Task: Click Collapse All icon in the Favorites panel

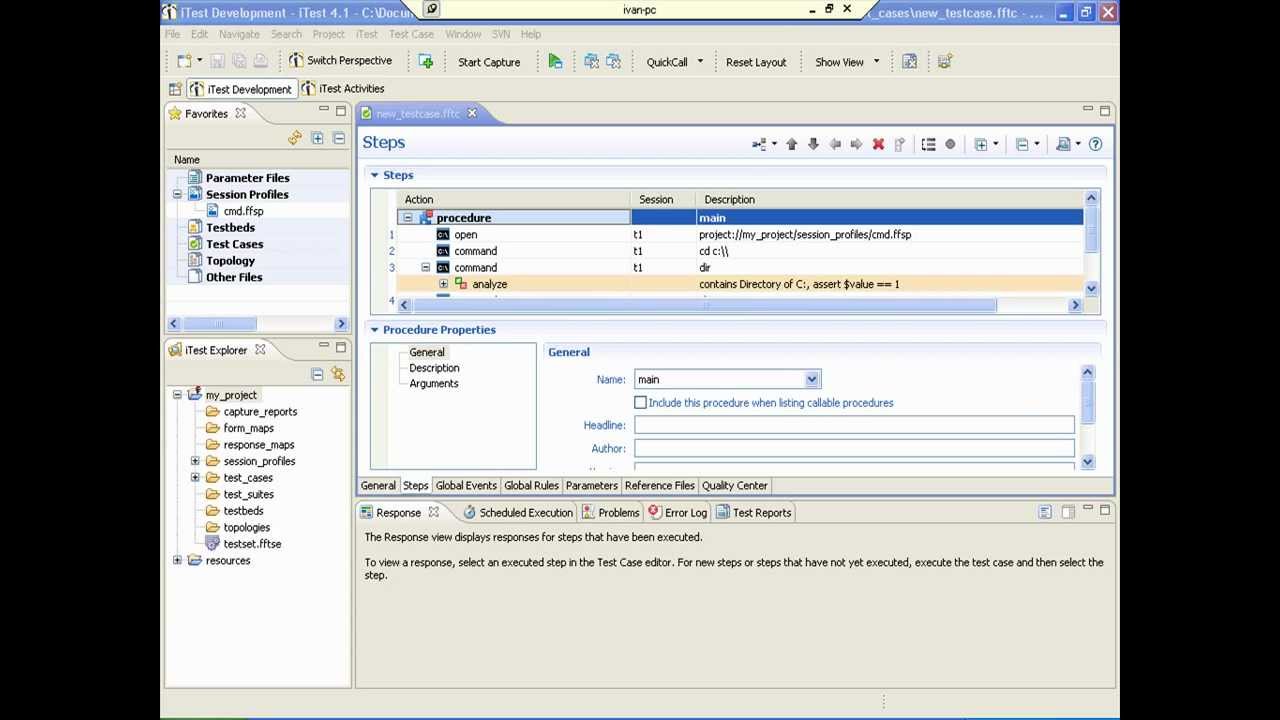Action: coord(339,138)
